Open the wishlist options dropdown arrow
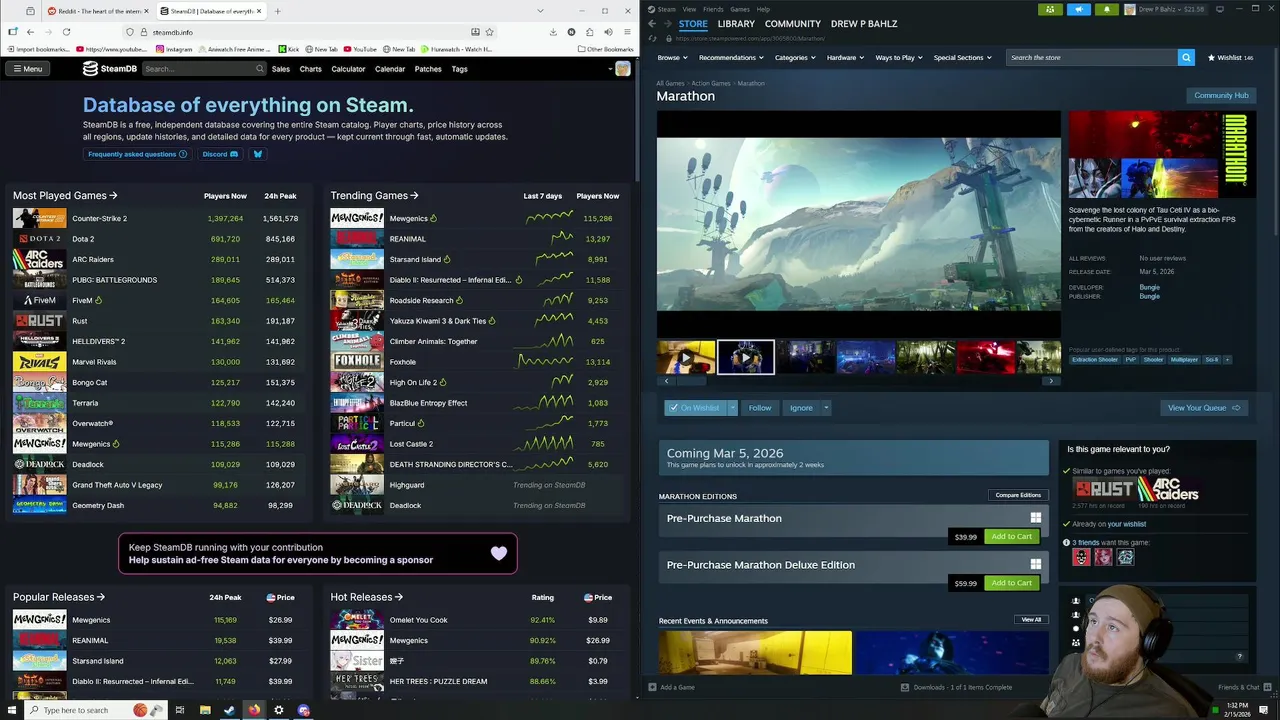This screenshot has height=720, width=1280. click(732, 408)
